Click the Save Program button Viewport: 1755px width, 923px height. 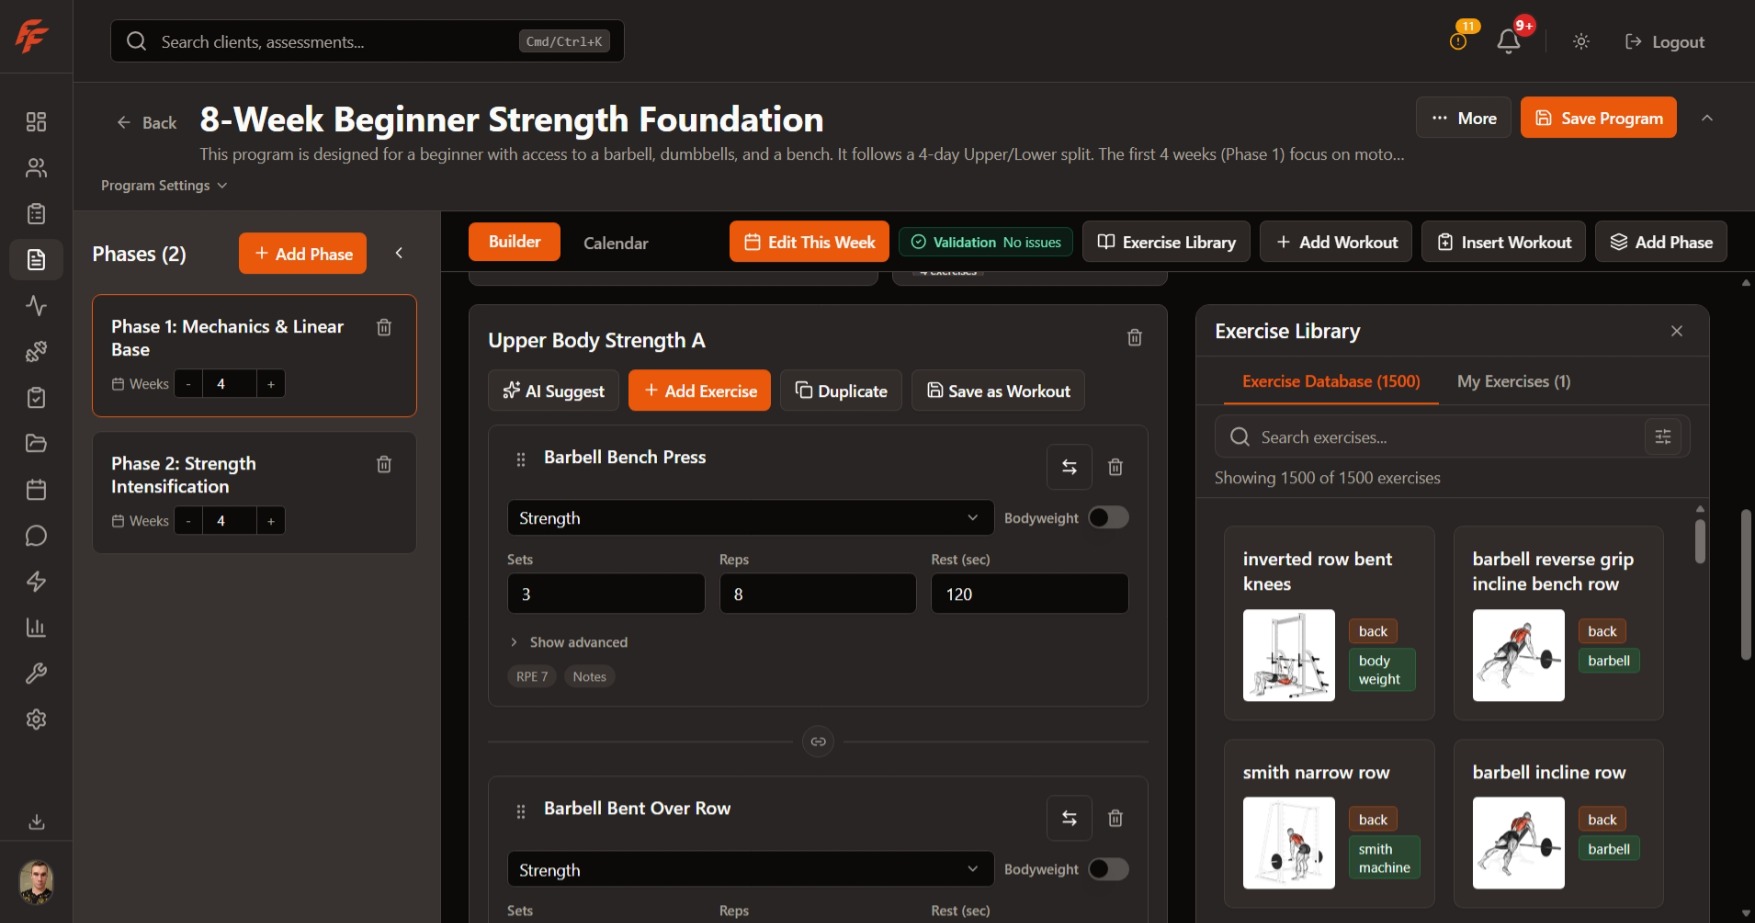[1597, 117]
